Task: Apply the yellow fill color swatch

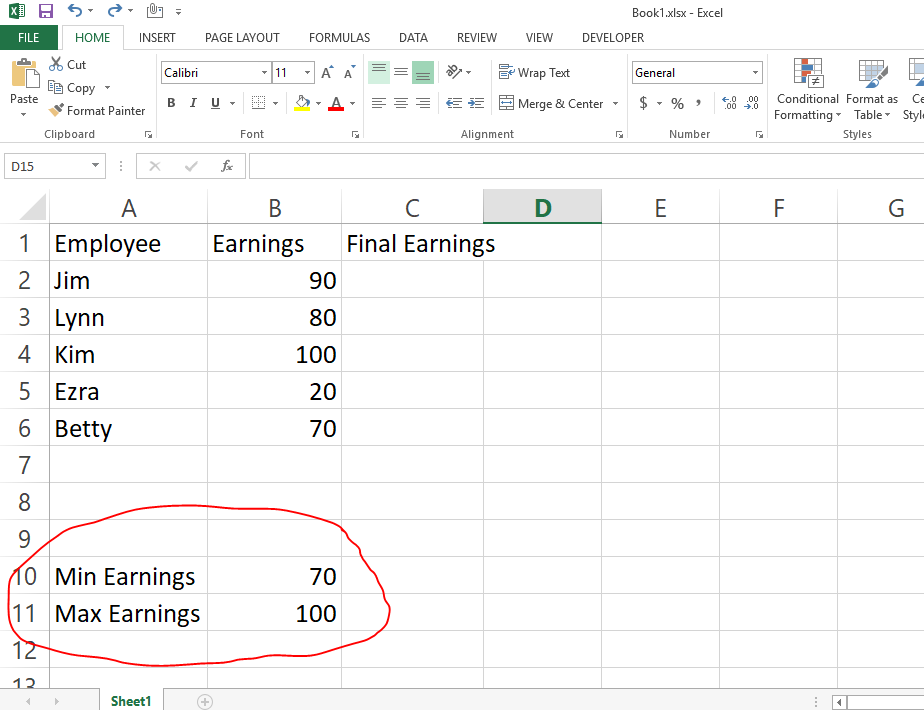Action: point(303,103)
